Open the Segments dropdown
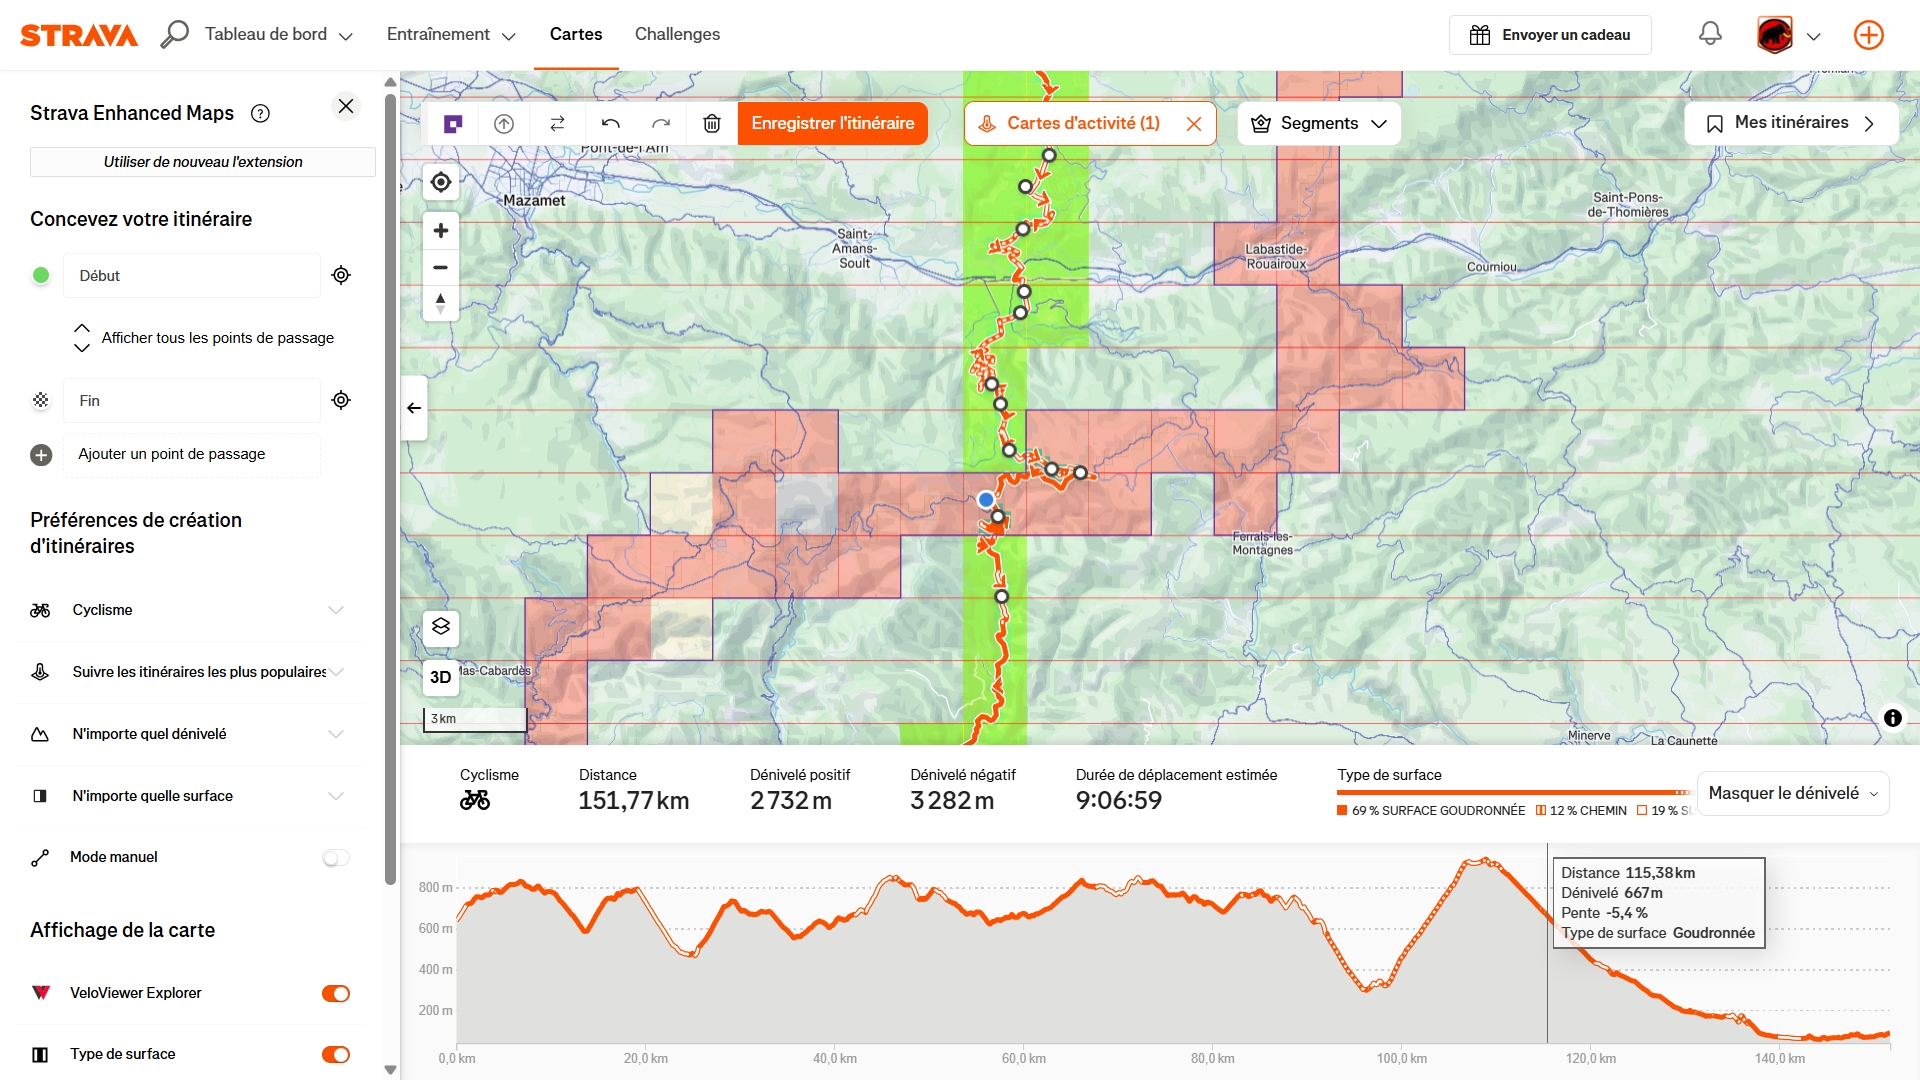Screen dimensions: 1920x1080 [1319, 124]
